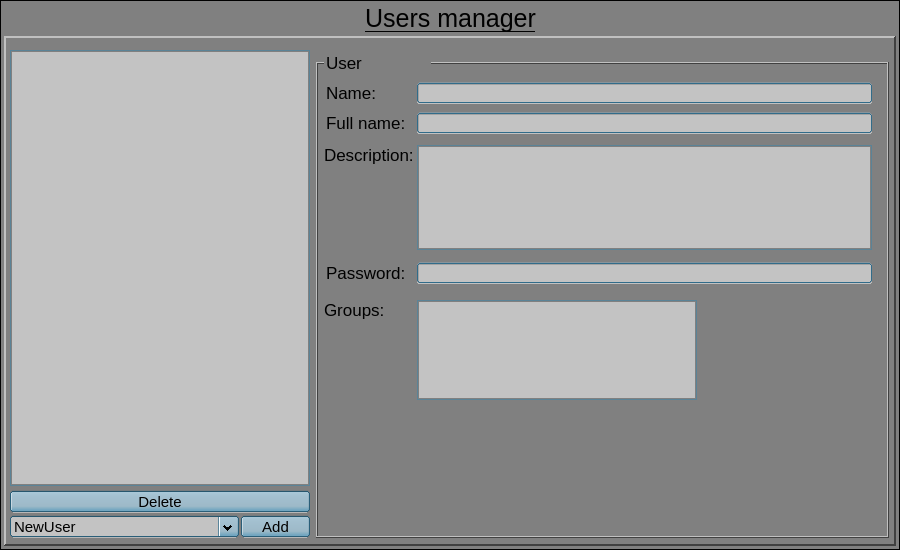This screenshot has width=900, height=550.
Task: Click the Name: label
Action: (x=351, y=93)
